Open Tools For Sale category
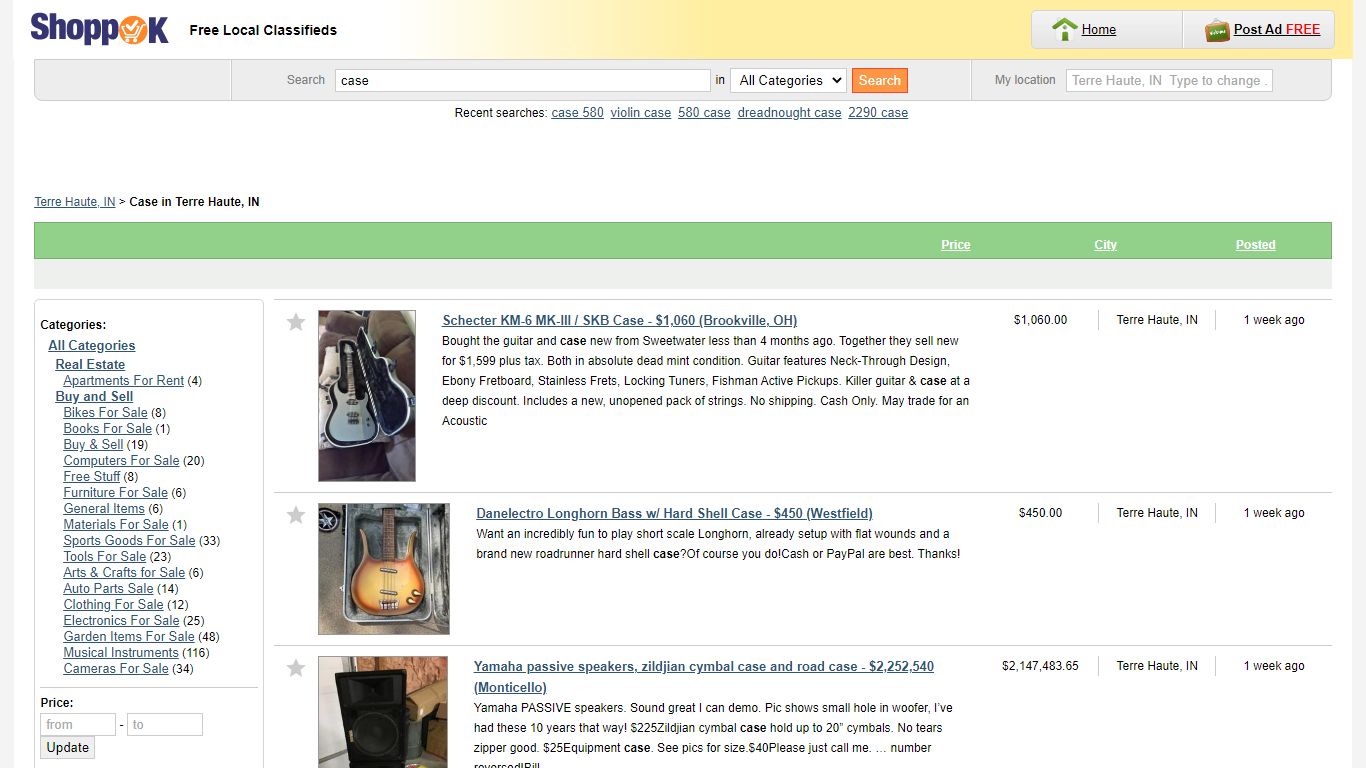Screen dimensions: 1366x768 click(104, 557)
